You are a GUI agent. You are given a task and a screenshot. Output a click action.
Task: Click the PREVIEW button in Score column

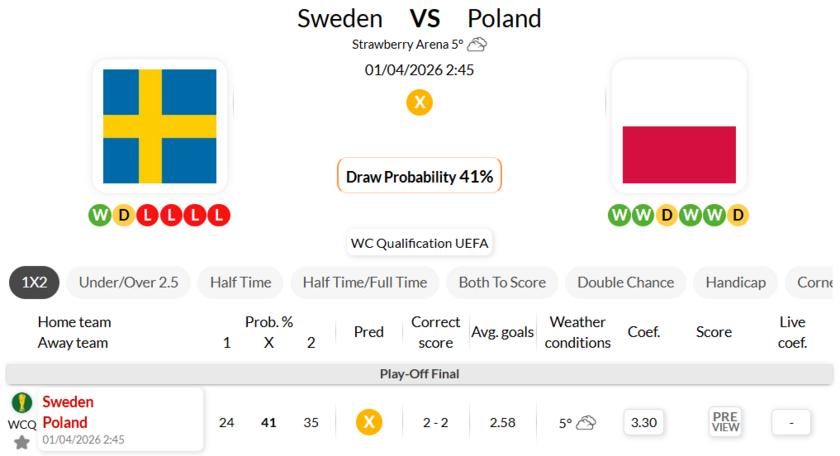(725, 422)
